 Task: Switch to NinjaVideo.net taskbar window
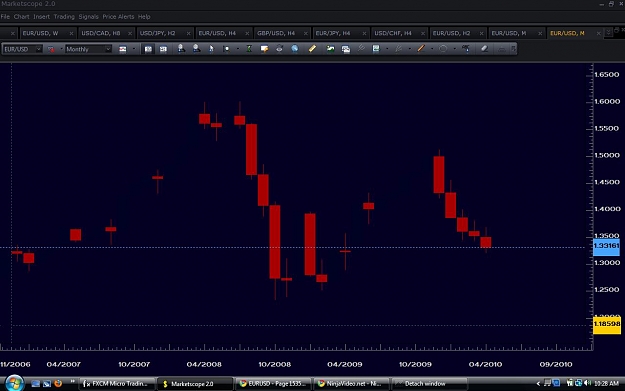point(351,384)
